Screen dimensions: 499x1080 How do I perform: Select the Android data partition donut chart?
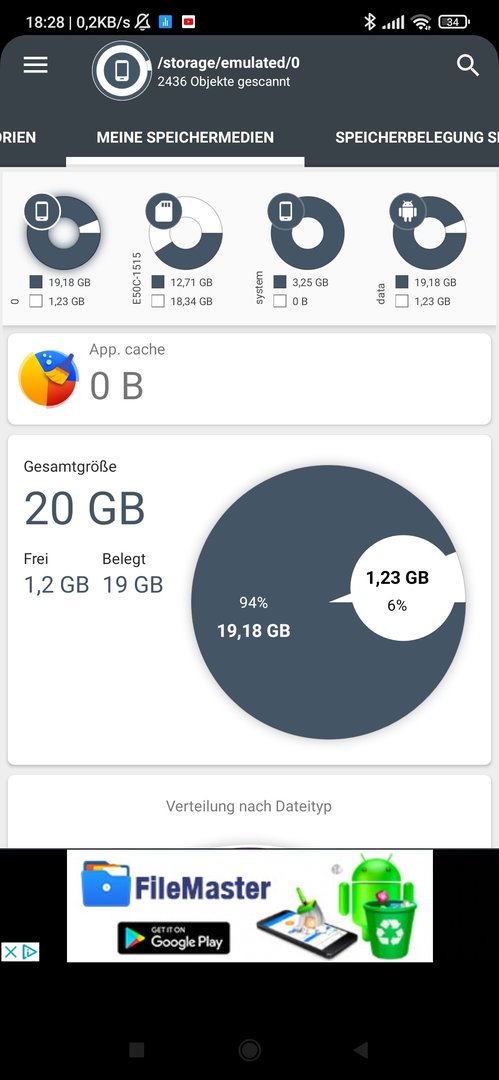(429, 232)
